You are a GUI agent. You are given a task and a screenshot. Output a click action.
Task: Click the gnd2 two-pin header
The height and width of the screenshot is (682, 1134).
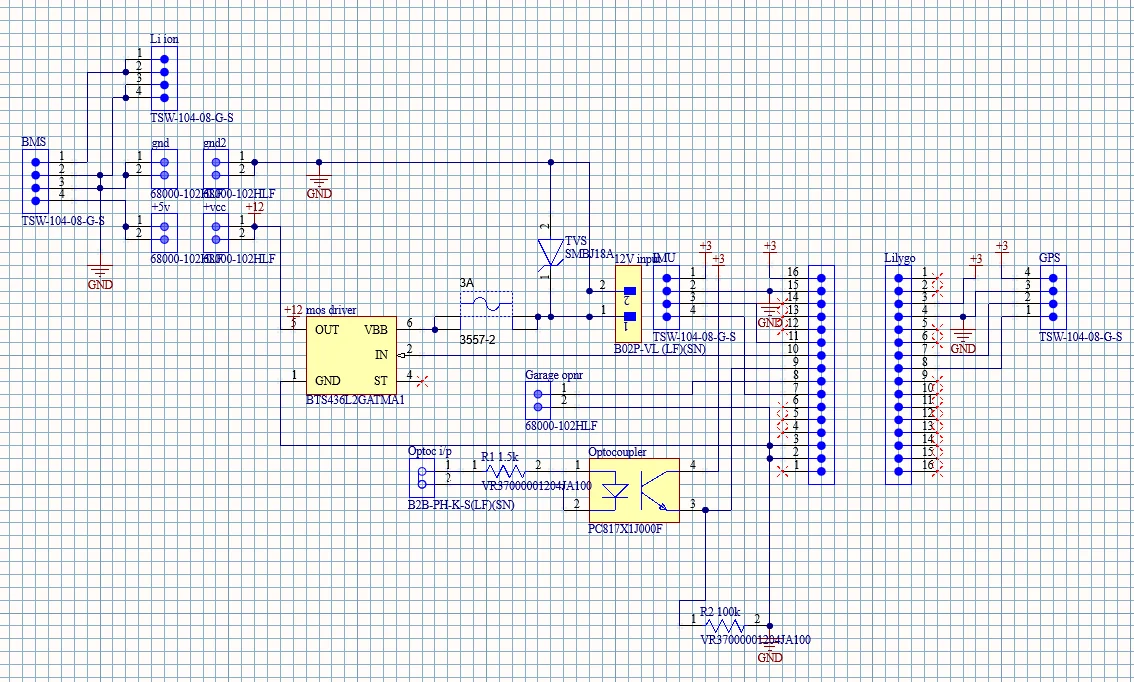pos(216,169)
